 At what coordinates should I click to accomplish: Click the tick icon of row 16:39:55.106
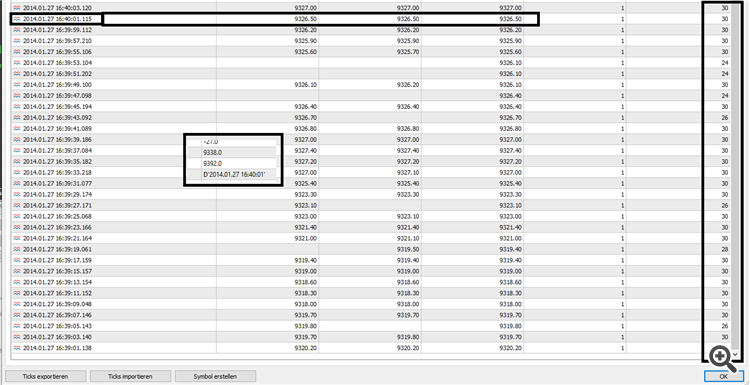[18, 52]
